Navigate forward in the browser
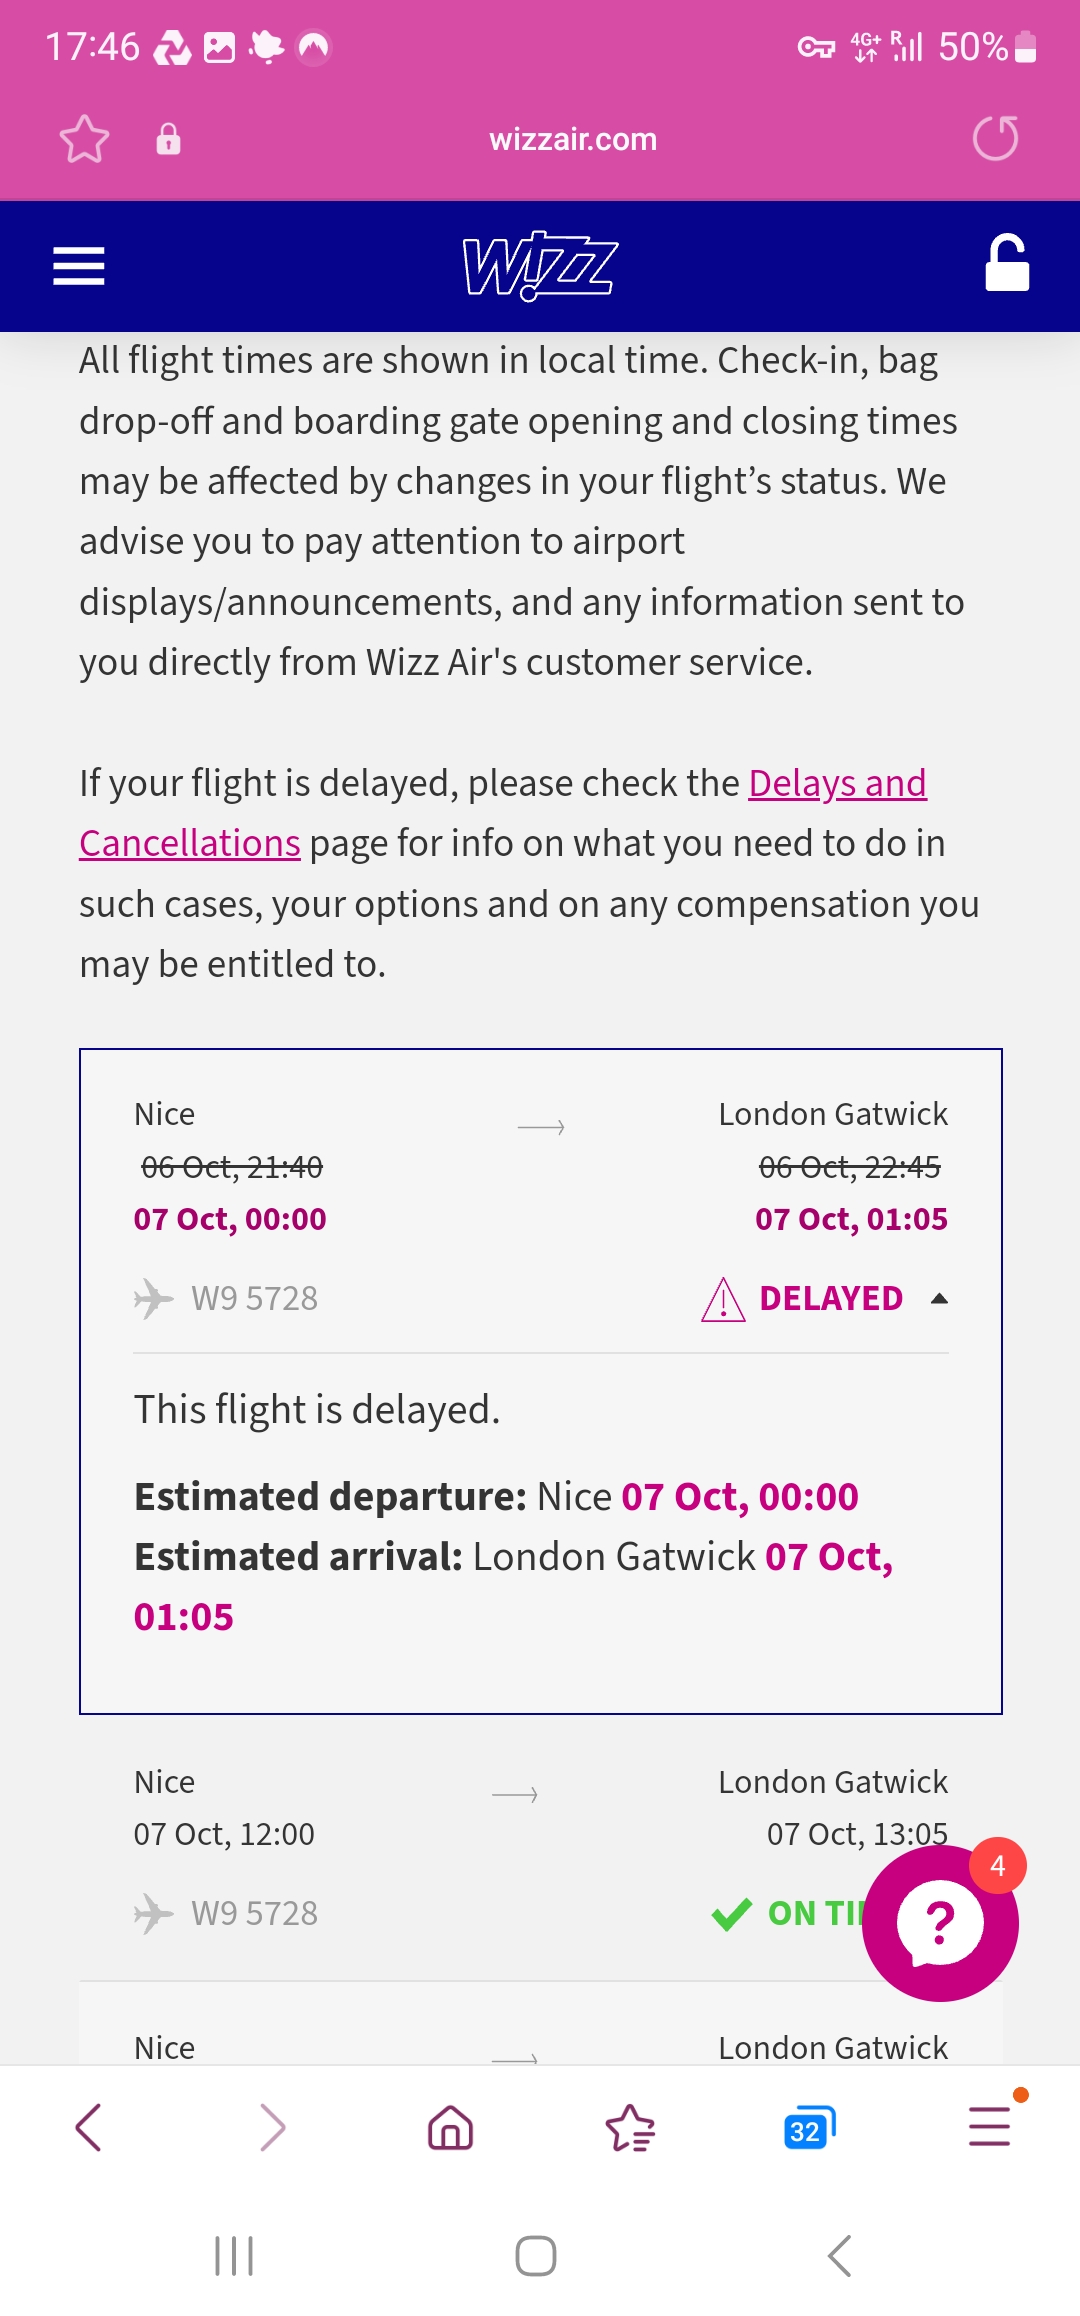 point(272,2127)
